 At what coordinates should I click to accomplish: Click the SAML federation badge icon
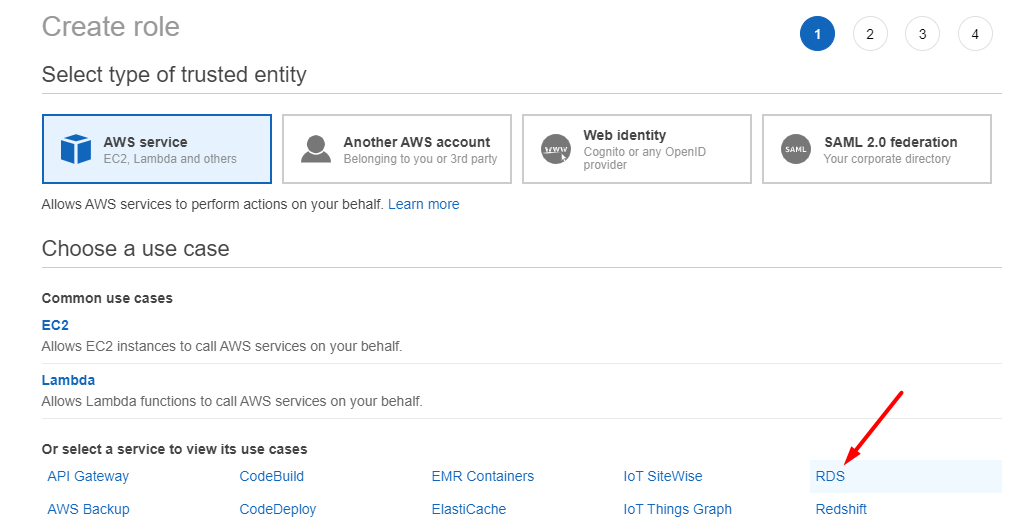[796, 149]
